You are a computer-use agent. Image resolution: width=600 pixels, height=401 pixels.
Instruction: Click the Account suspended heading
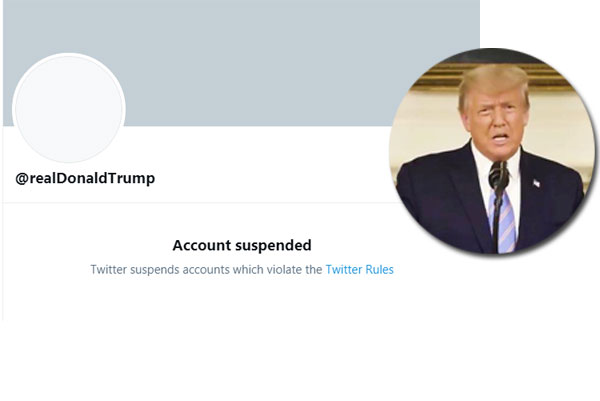242,245
